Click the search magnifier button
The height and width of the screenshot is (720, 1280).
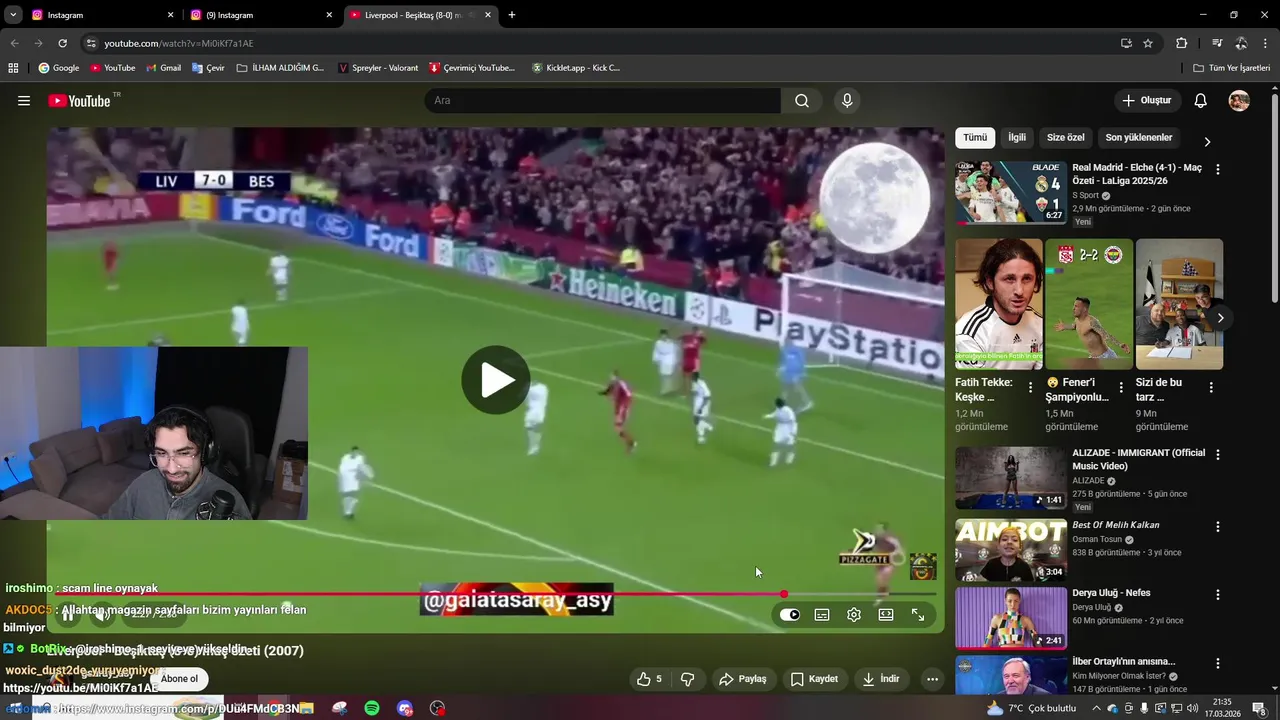(x=802, y=101)
